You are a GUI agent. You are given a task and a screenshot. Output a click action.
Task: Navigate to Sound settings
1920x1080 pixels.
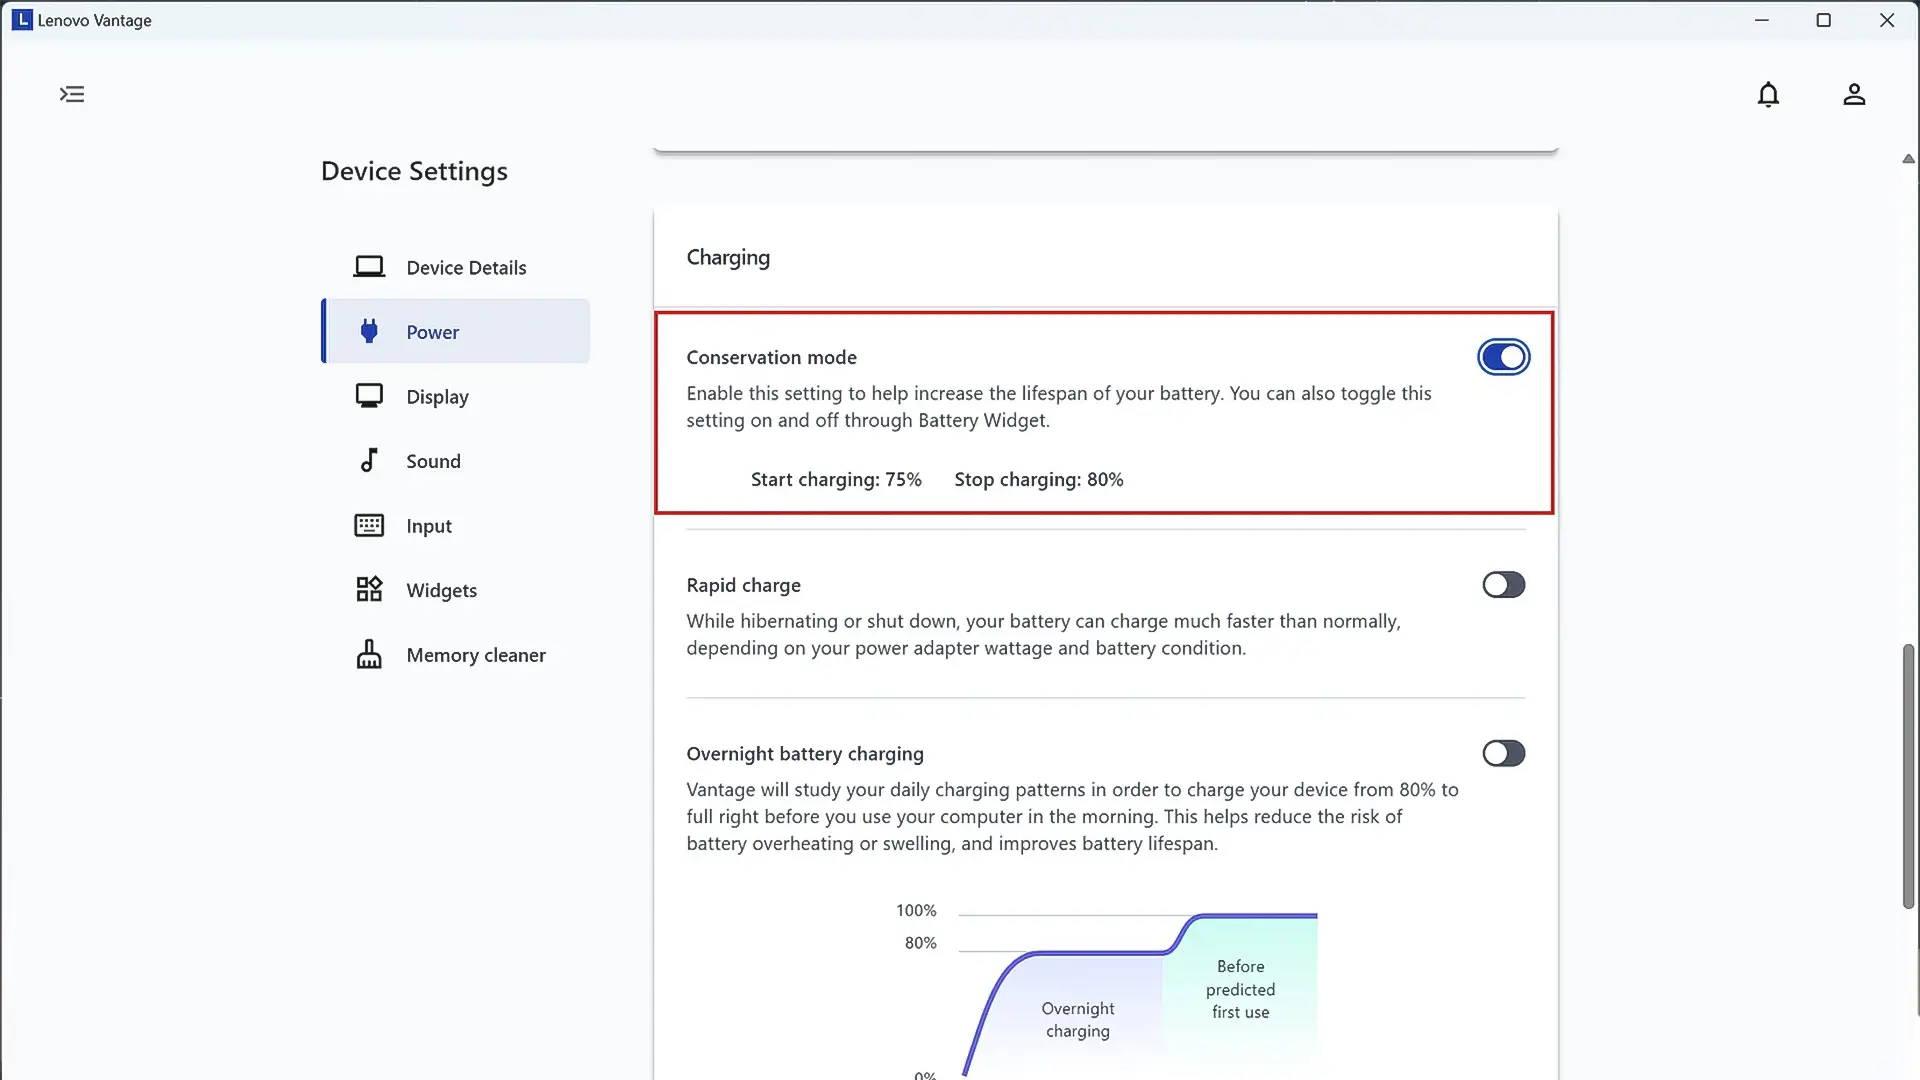[x=433, y=460]
